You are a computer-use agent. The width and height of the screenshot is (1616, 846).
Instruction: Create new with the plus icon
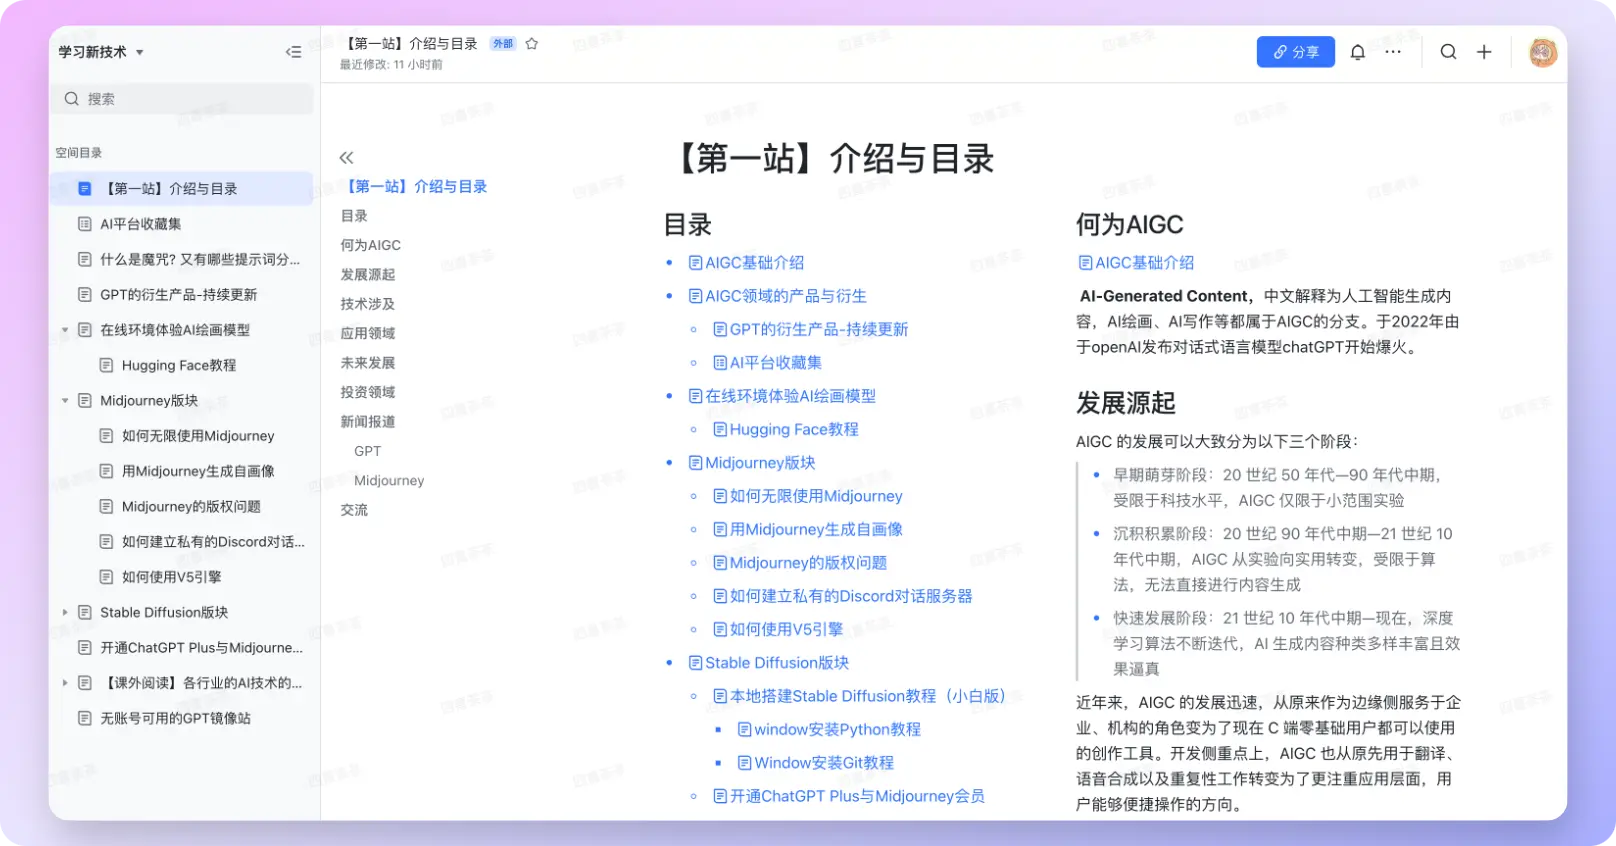[x=1484, y=52]
